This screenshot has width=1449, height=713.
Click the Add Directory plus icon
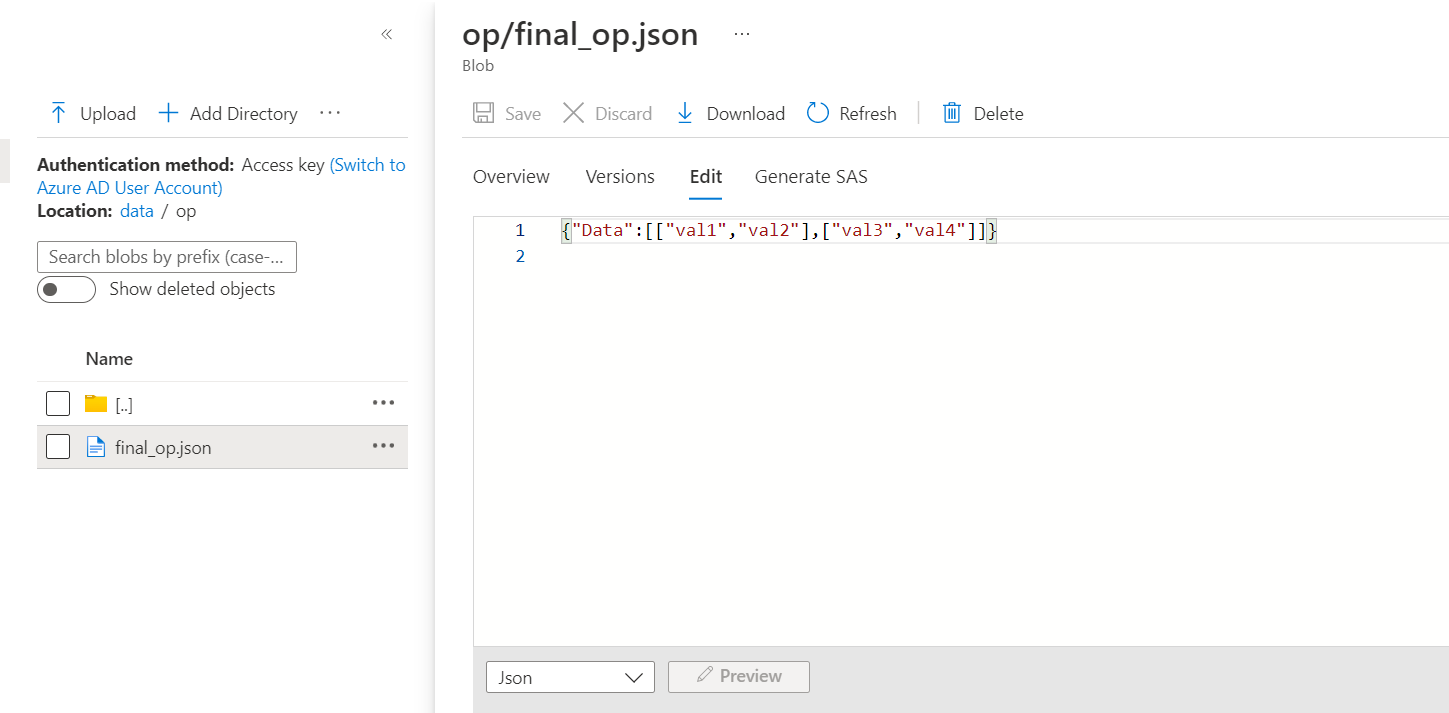coord(168,113)
